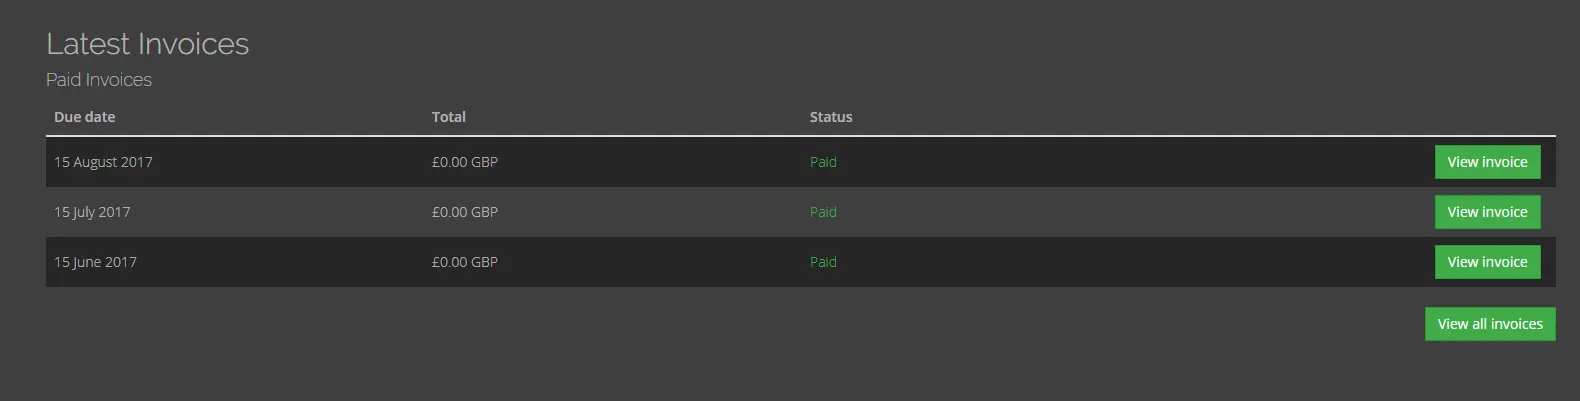Image resolution: width=1580 pixels, height=401 pixels.
Task: Click the Latest Invoices heading
Action: tap(148, 44)
